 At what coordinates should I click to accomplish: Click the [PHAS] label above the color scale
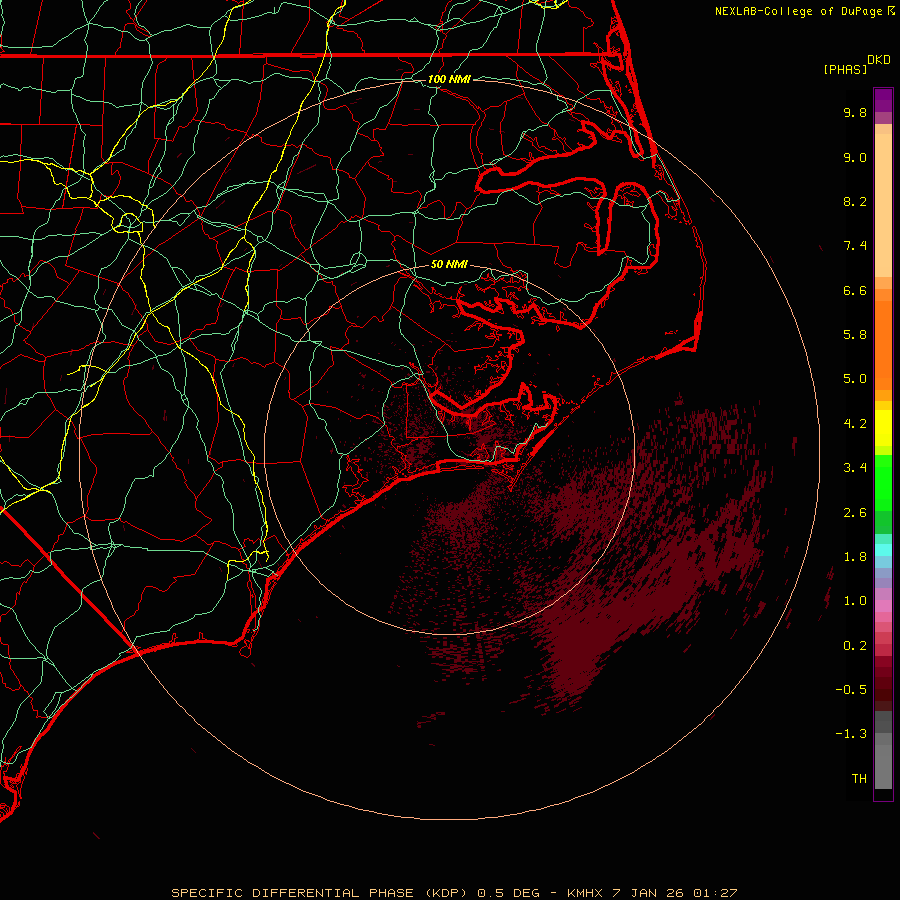[x=845, y=70]
